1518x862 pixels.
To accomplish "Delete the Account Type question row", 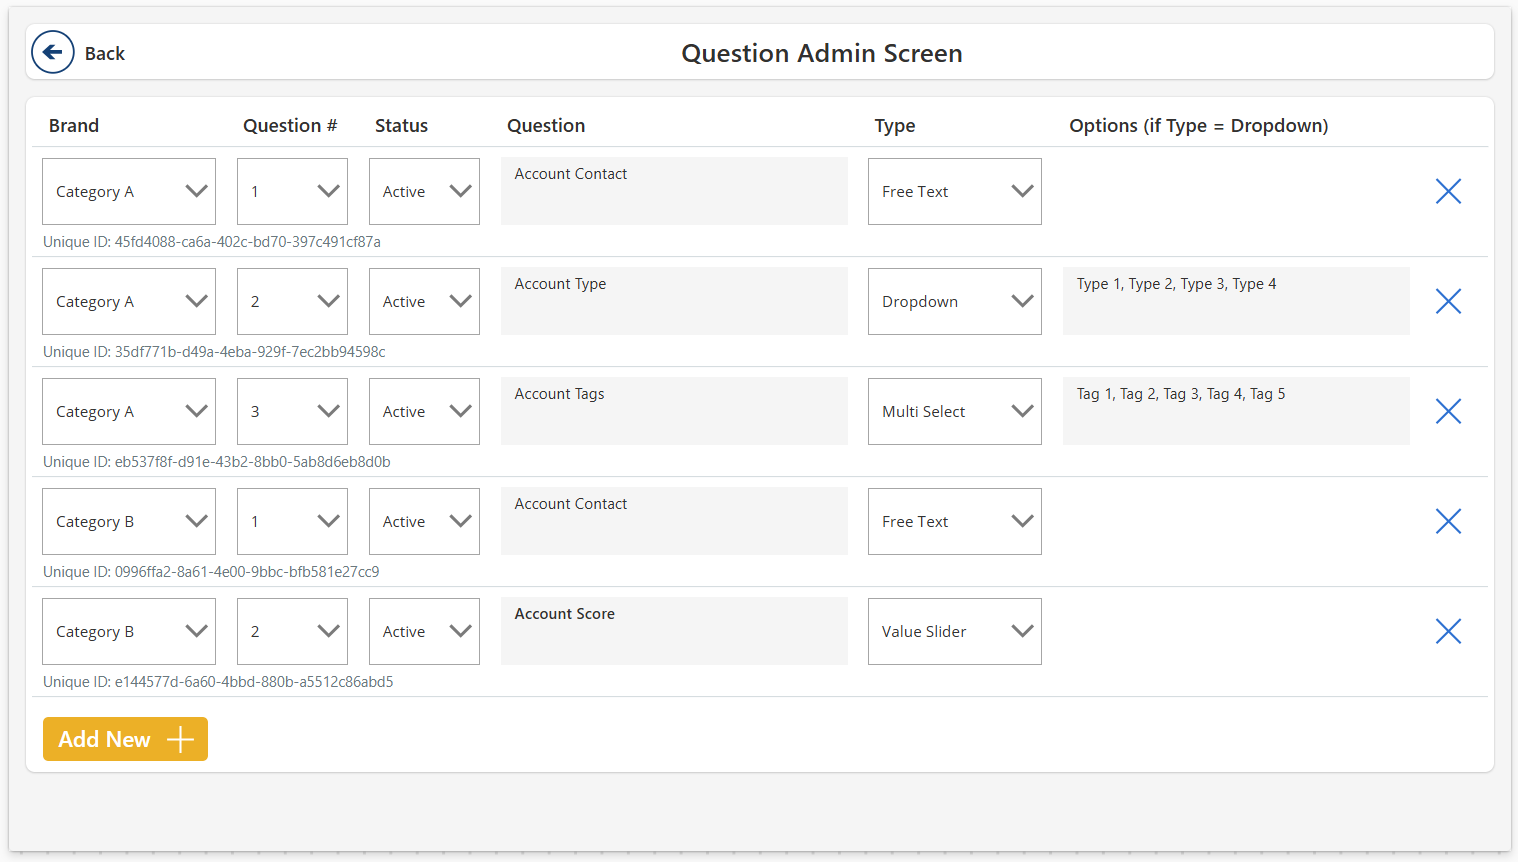I will (1448, 301).
